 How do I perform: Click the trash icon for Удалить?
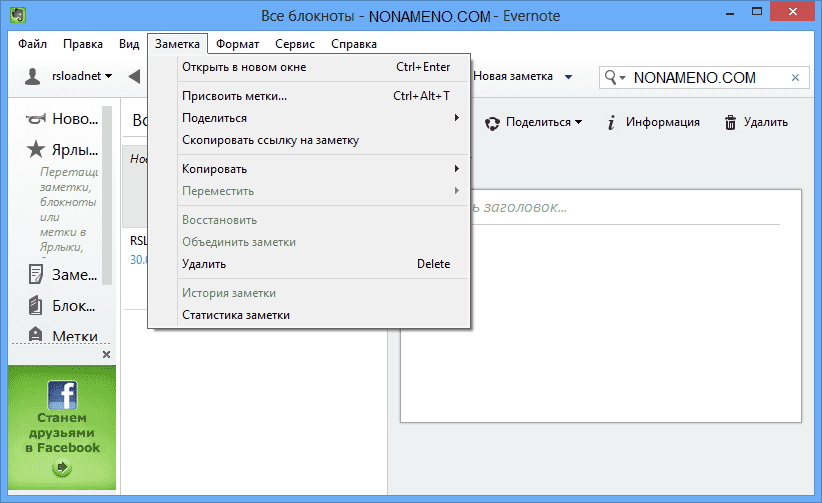point(731,122)
